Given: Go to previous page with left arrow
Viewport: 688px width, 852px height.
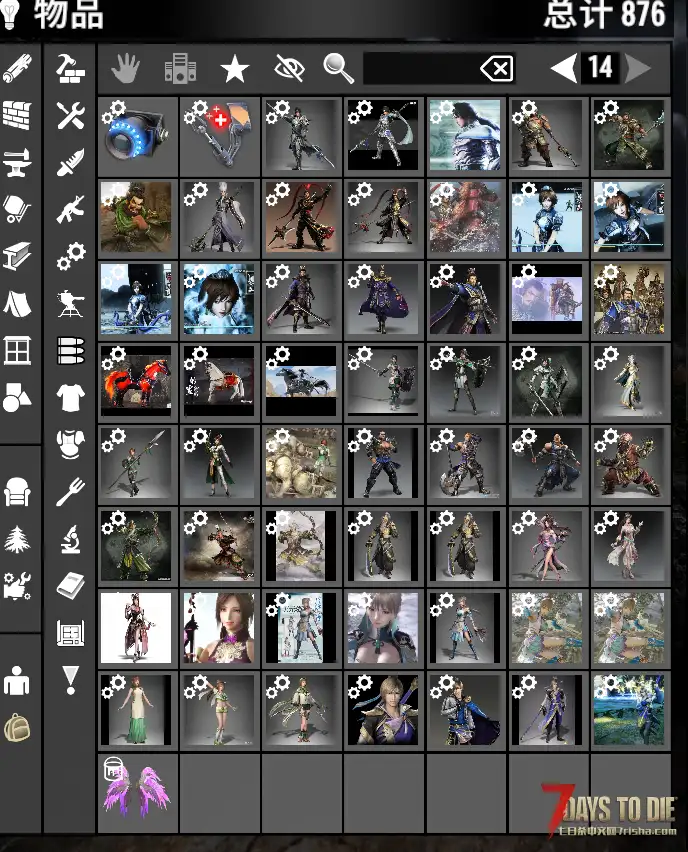Looking at the screenshot, I should coord(564,68).
